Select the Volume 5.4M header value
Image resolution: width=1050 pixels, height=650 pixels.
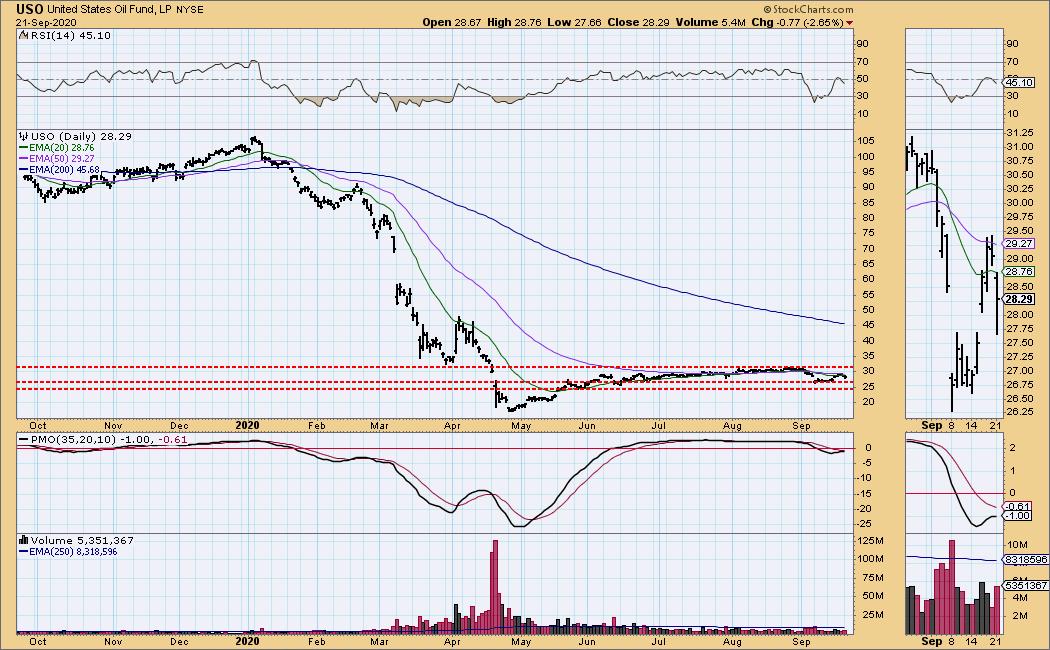(x=710, y=22)
